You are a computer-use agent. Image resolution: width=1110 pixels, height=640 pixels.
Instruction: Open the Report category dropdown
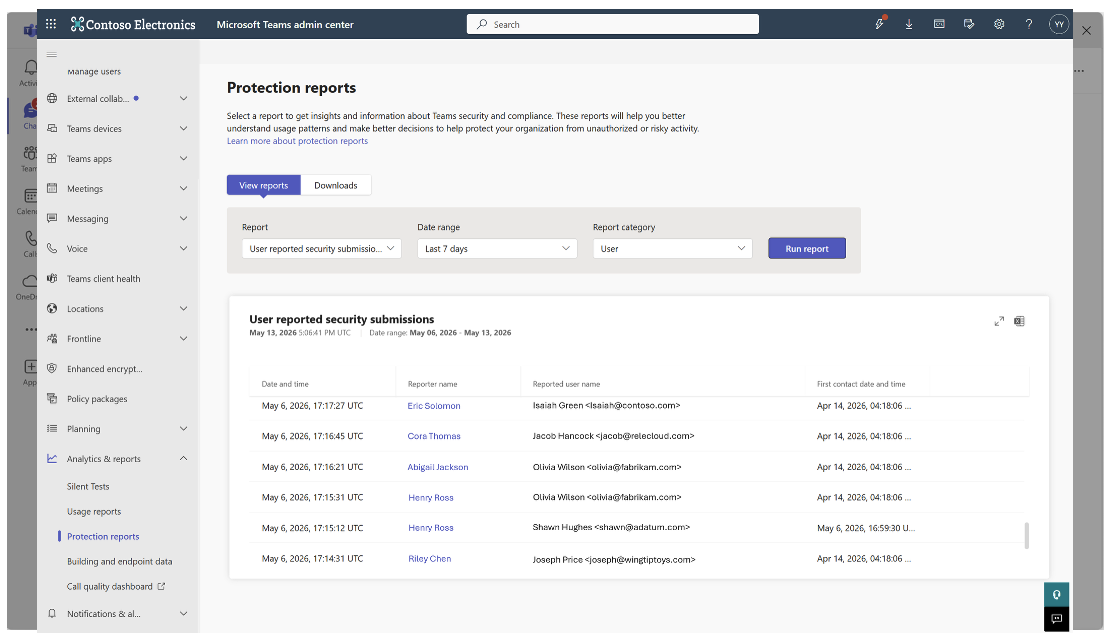point(673,248)
